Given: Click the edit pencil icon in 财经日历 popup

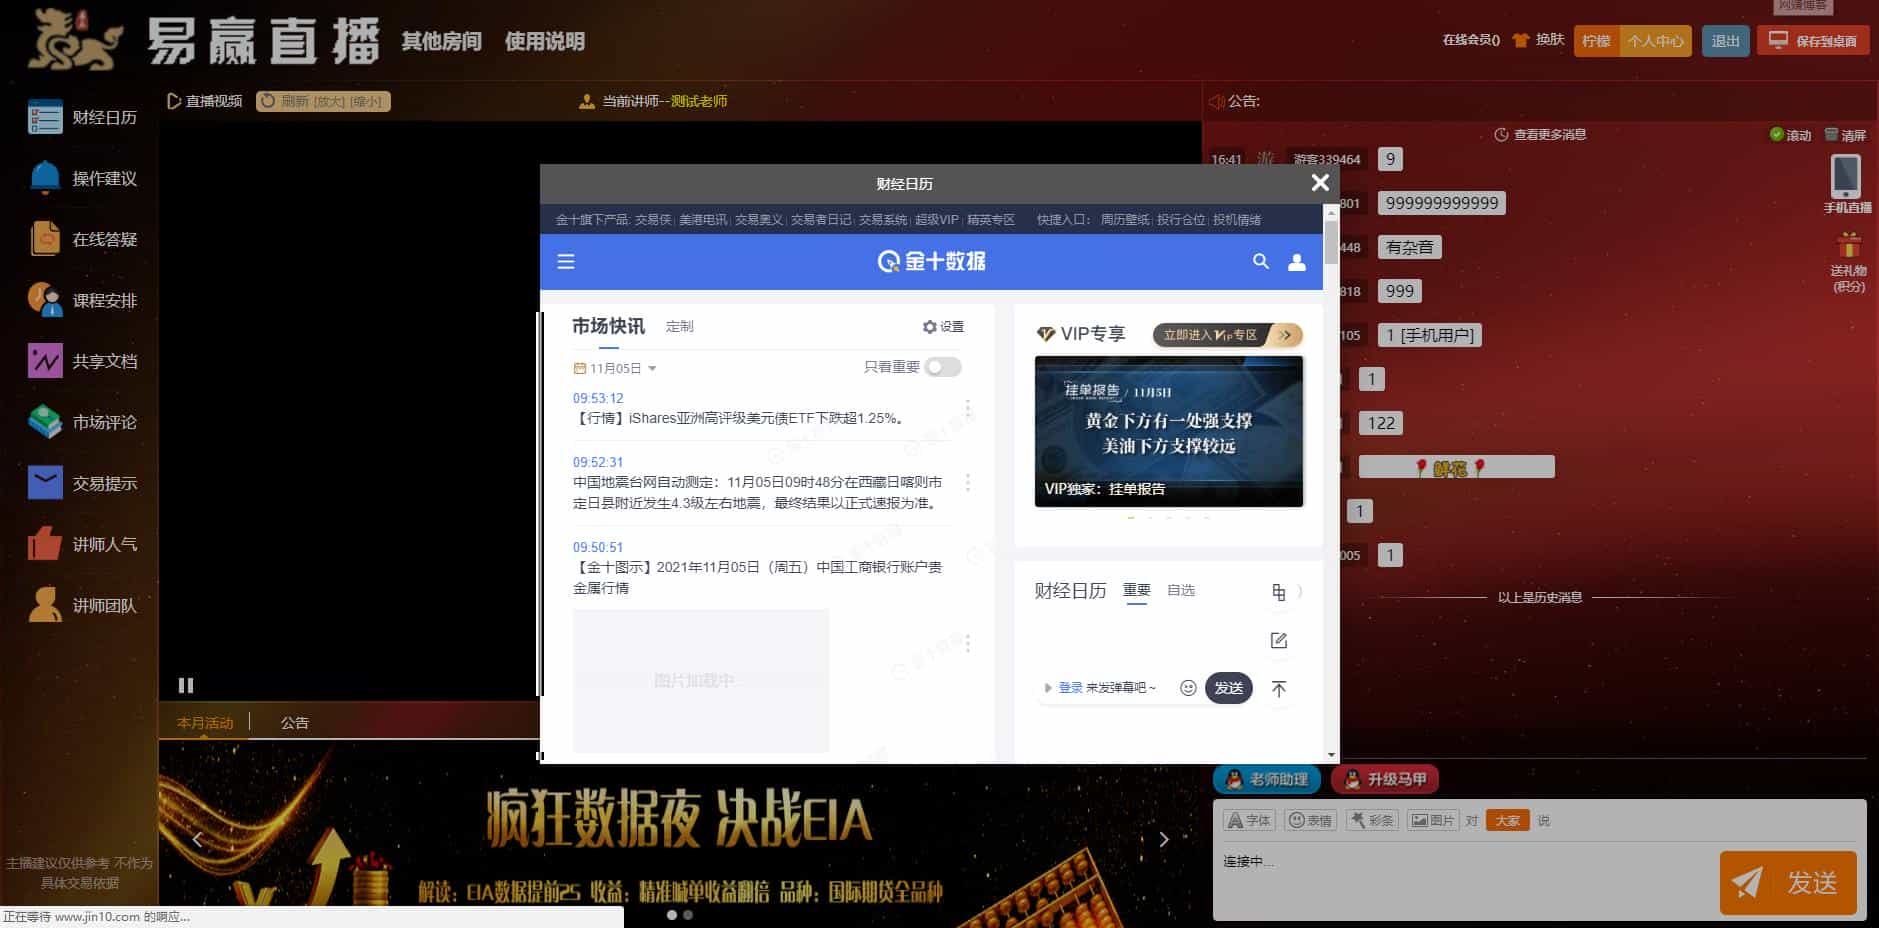Looking at the screenshot, I should [1279, 640].
